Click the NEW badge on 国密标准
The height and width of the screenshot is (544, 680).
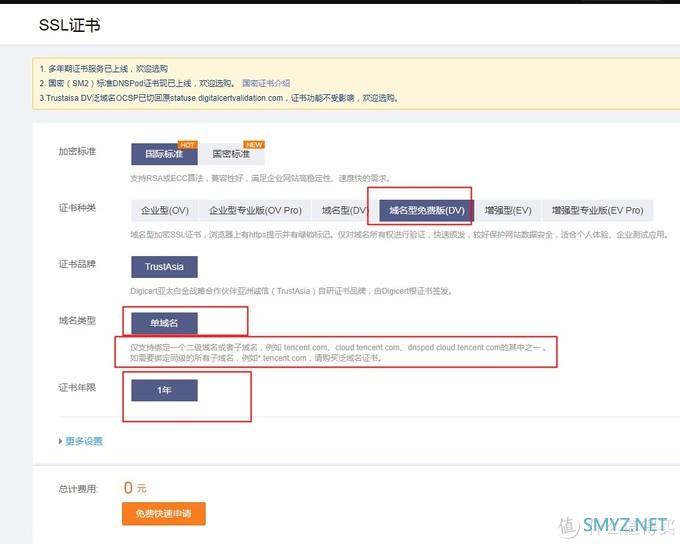click(253, 144)
